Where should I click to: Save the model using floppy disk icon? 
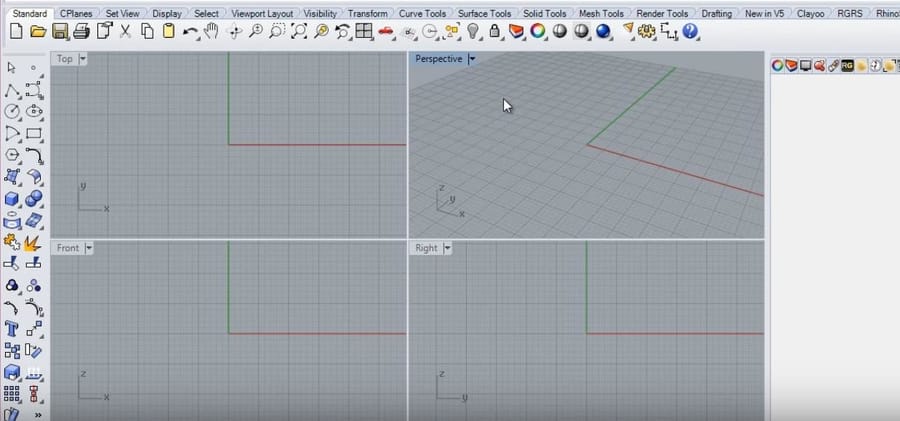60,32
